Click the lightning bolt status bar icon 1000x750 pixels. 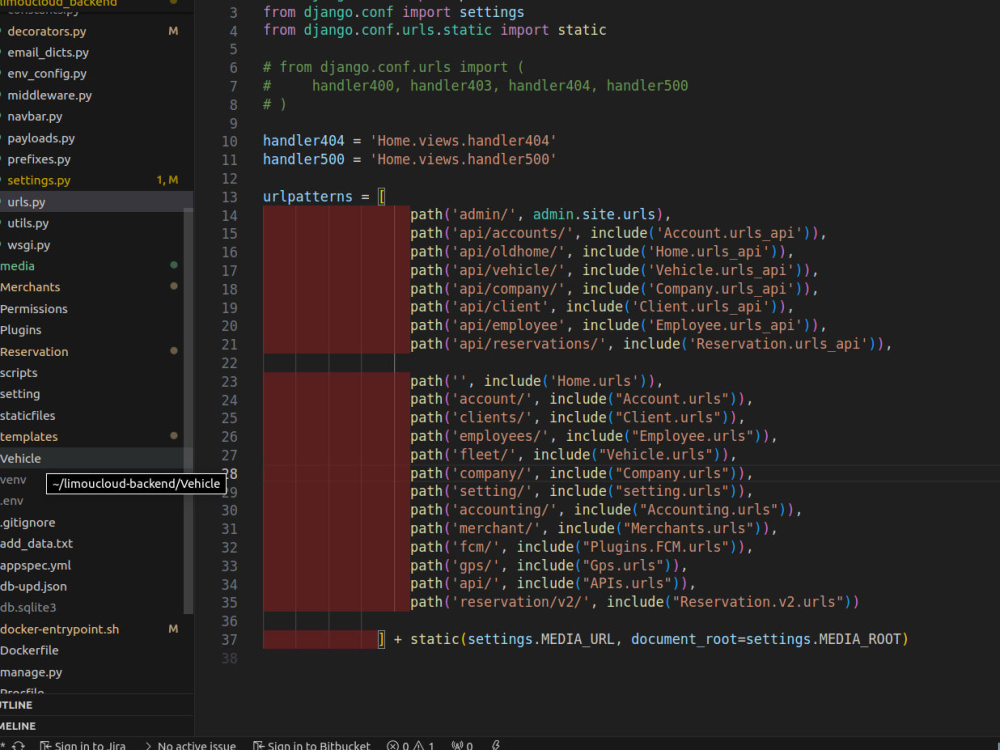(x=496, y=745)
